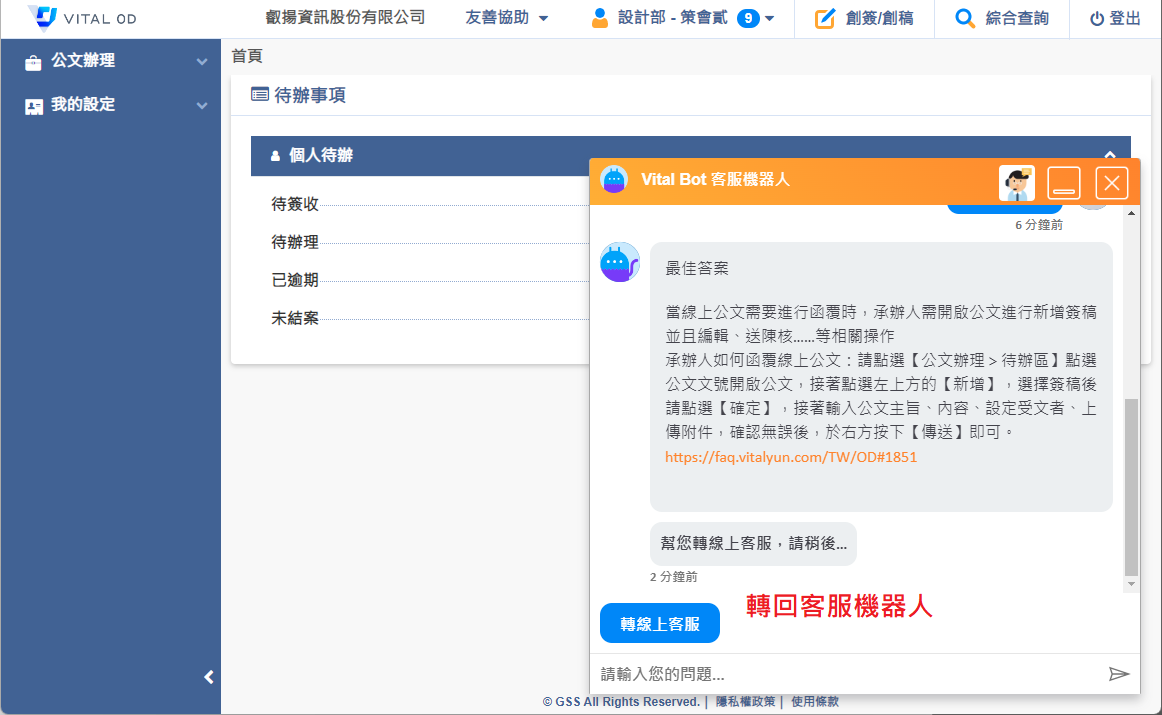The height and width of the screenshot is (715, 1162).
Task: Click the 登出 power icon
Action: point(1097,18)
